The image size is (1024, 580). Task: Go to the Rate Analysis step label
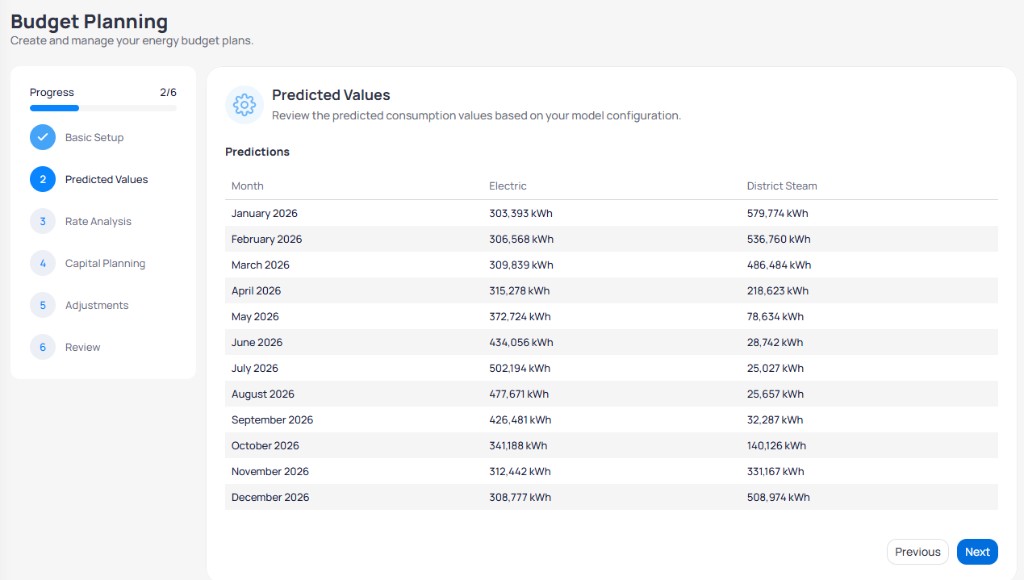(98, 221)
